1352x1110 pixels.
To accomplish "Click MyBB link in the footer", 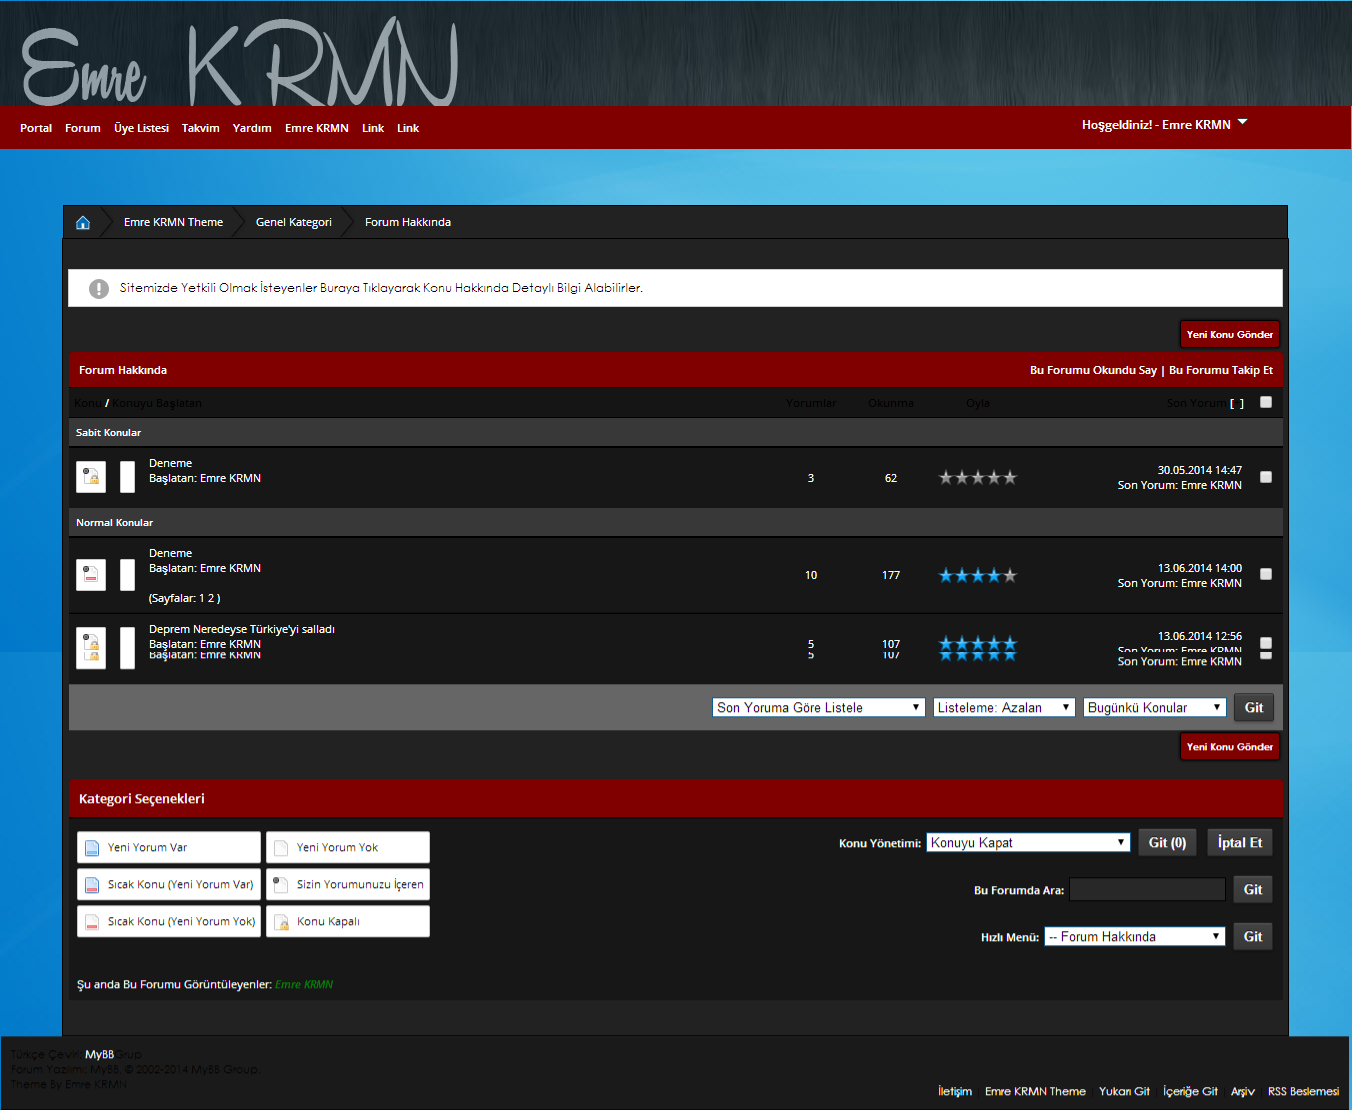I will [99, 1055].
